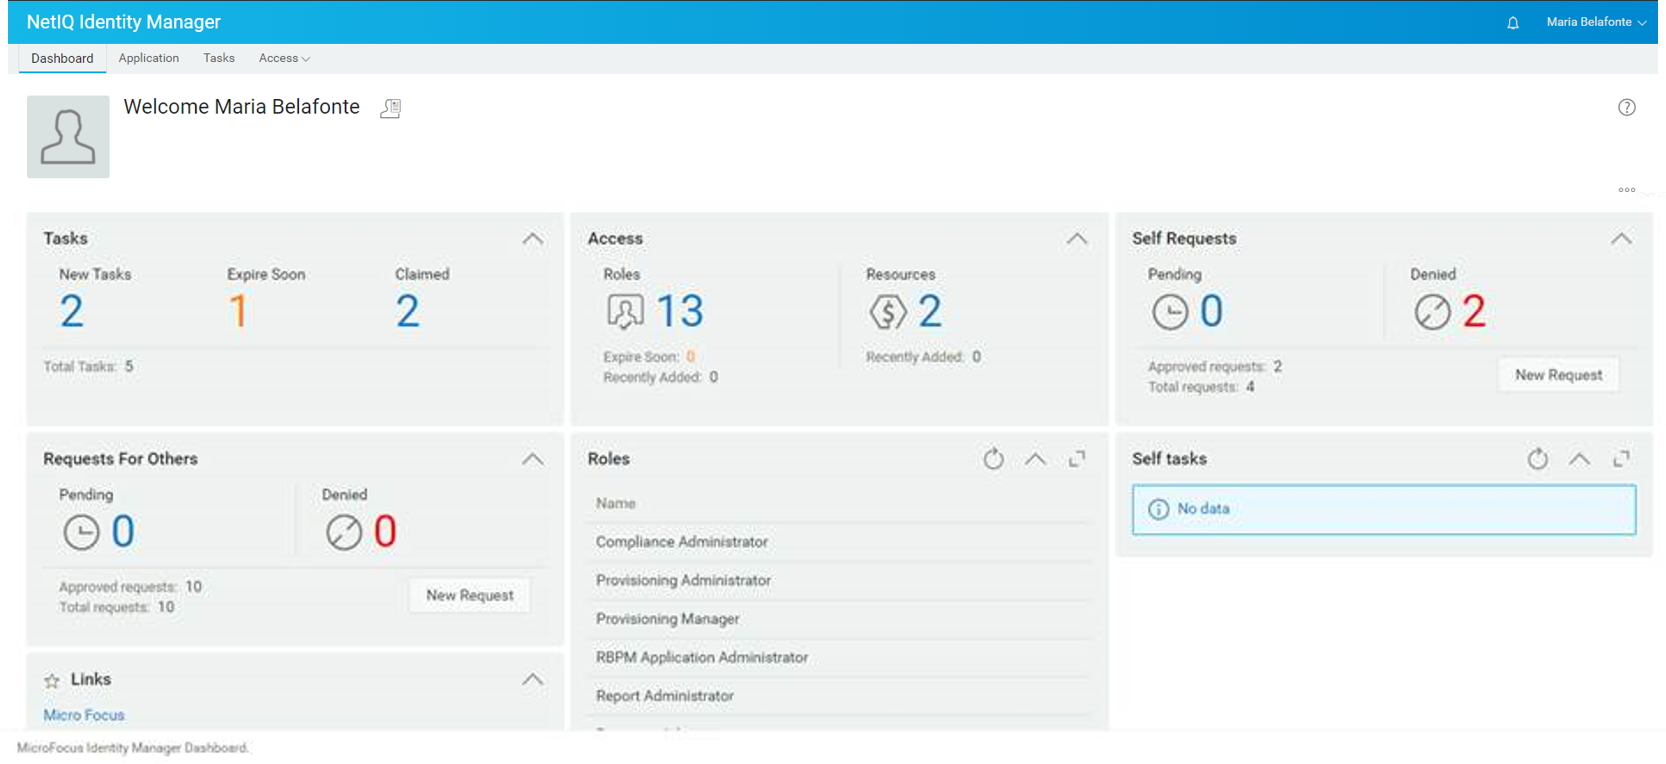
Task: Click the edit profile icon beside Welcome
Action: point(391,108)
